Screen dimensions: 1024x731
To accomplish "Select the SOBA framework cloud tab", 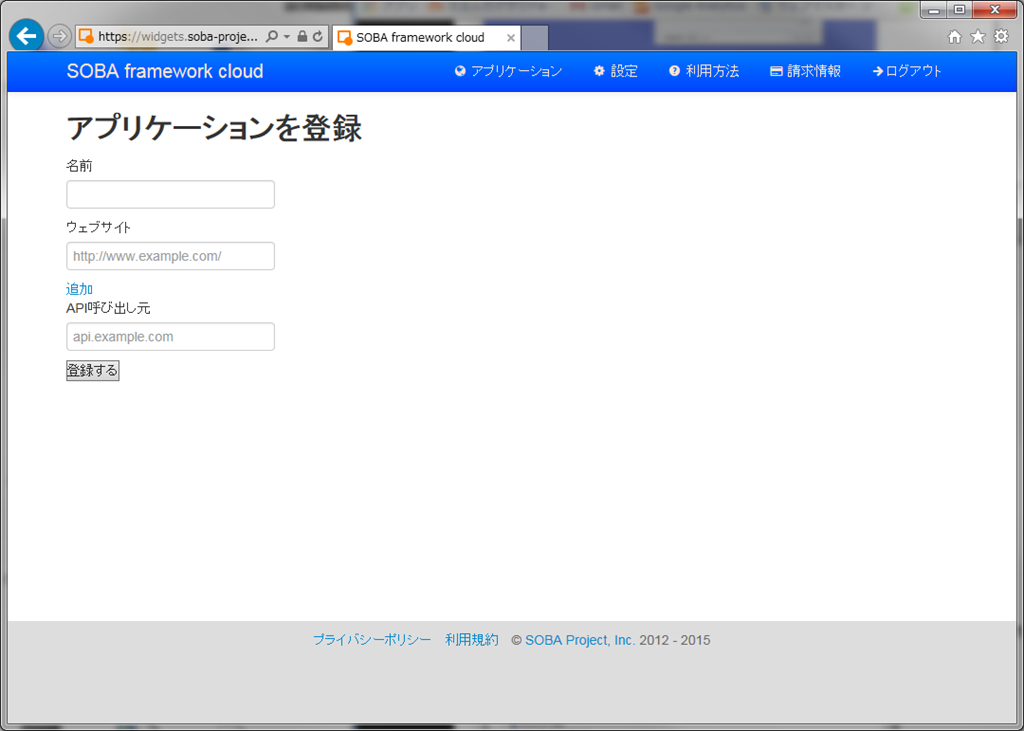I will (426, 38).
